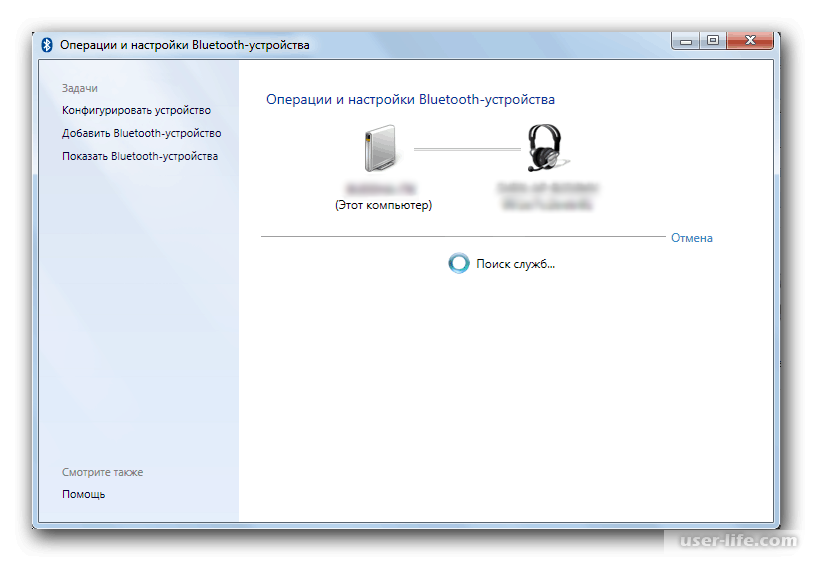This screenshot has width=813, height=561.
Task: Close the Bluetooth settings window
Action: 751,41
